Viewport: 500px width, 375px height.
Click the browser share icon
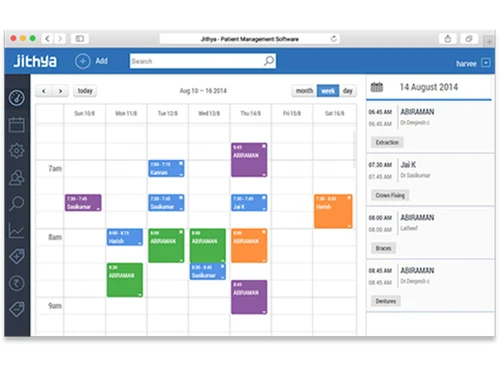(448, 39)
